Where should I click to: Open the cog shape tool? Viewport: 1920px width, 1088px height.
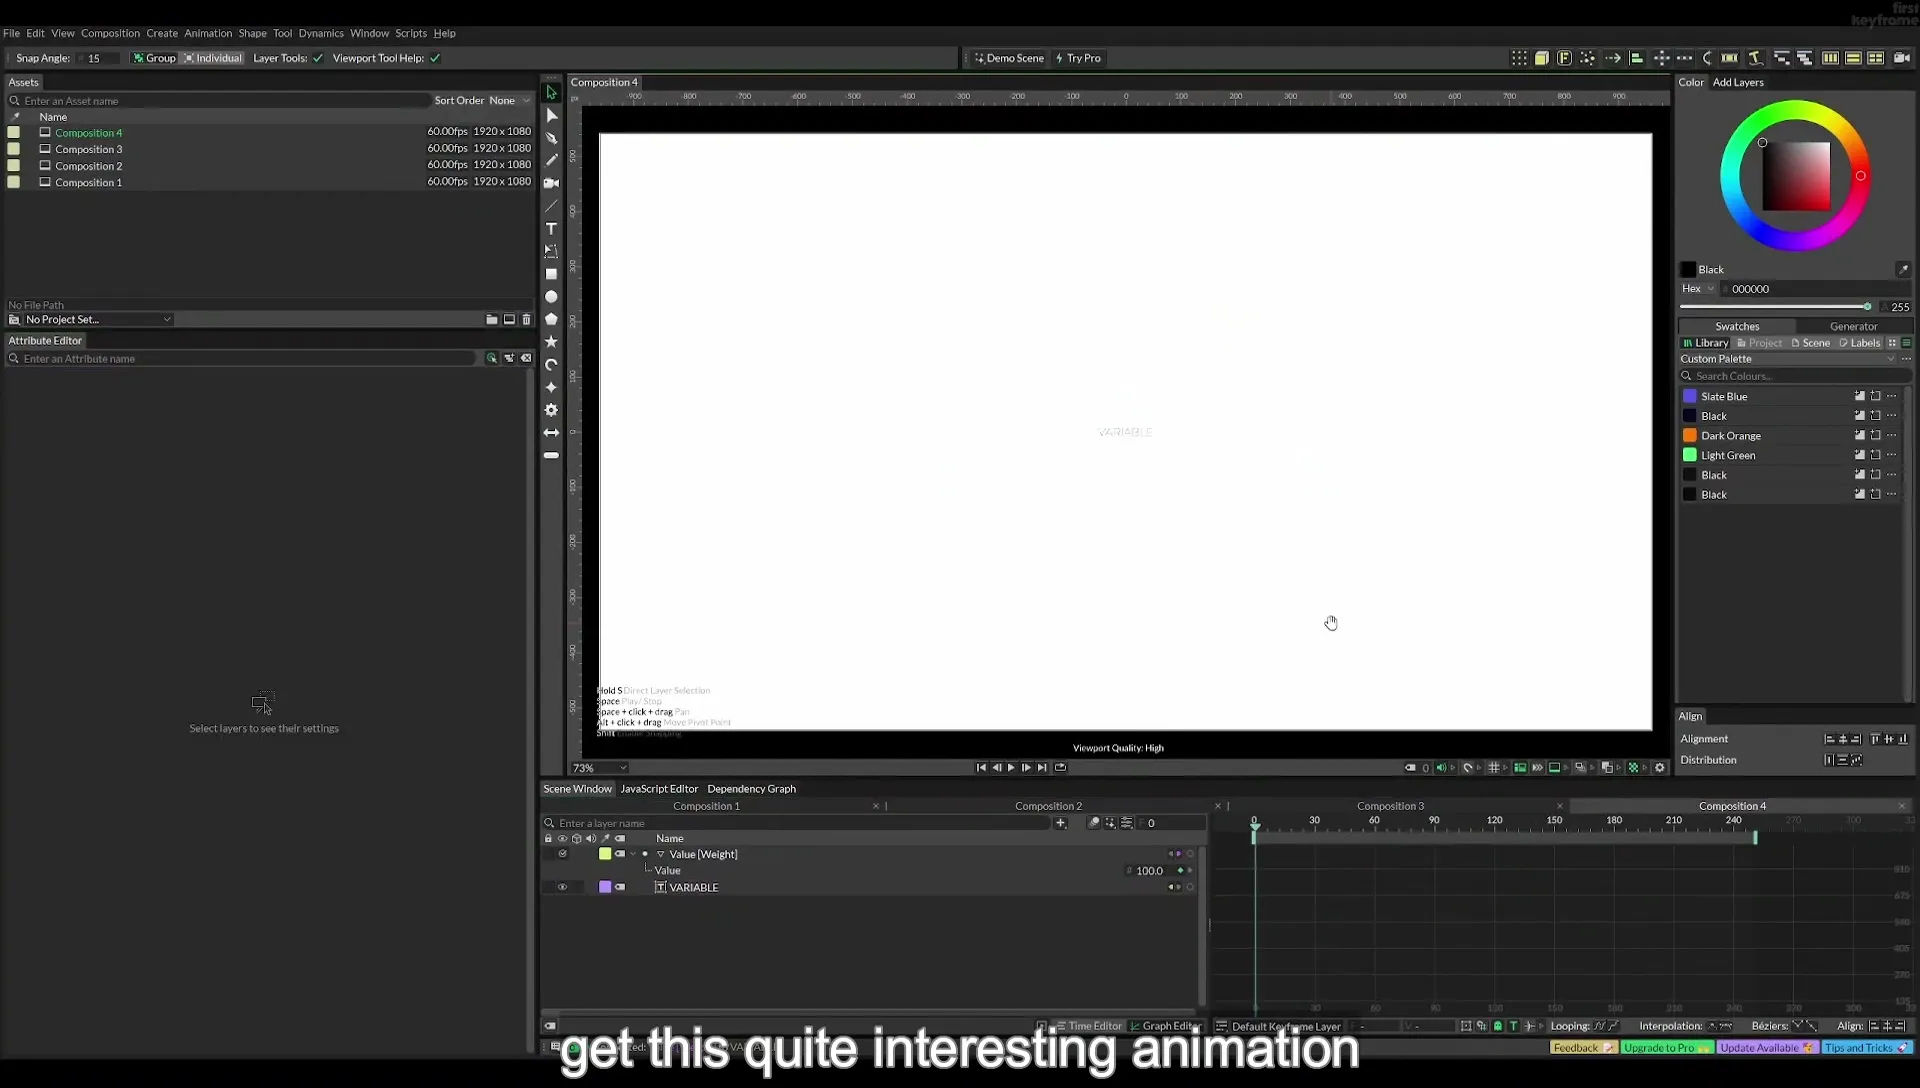coord(551,410)
